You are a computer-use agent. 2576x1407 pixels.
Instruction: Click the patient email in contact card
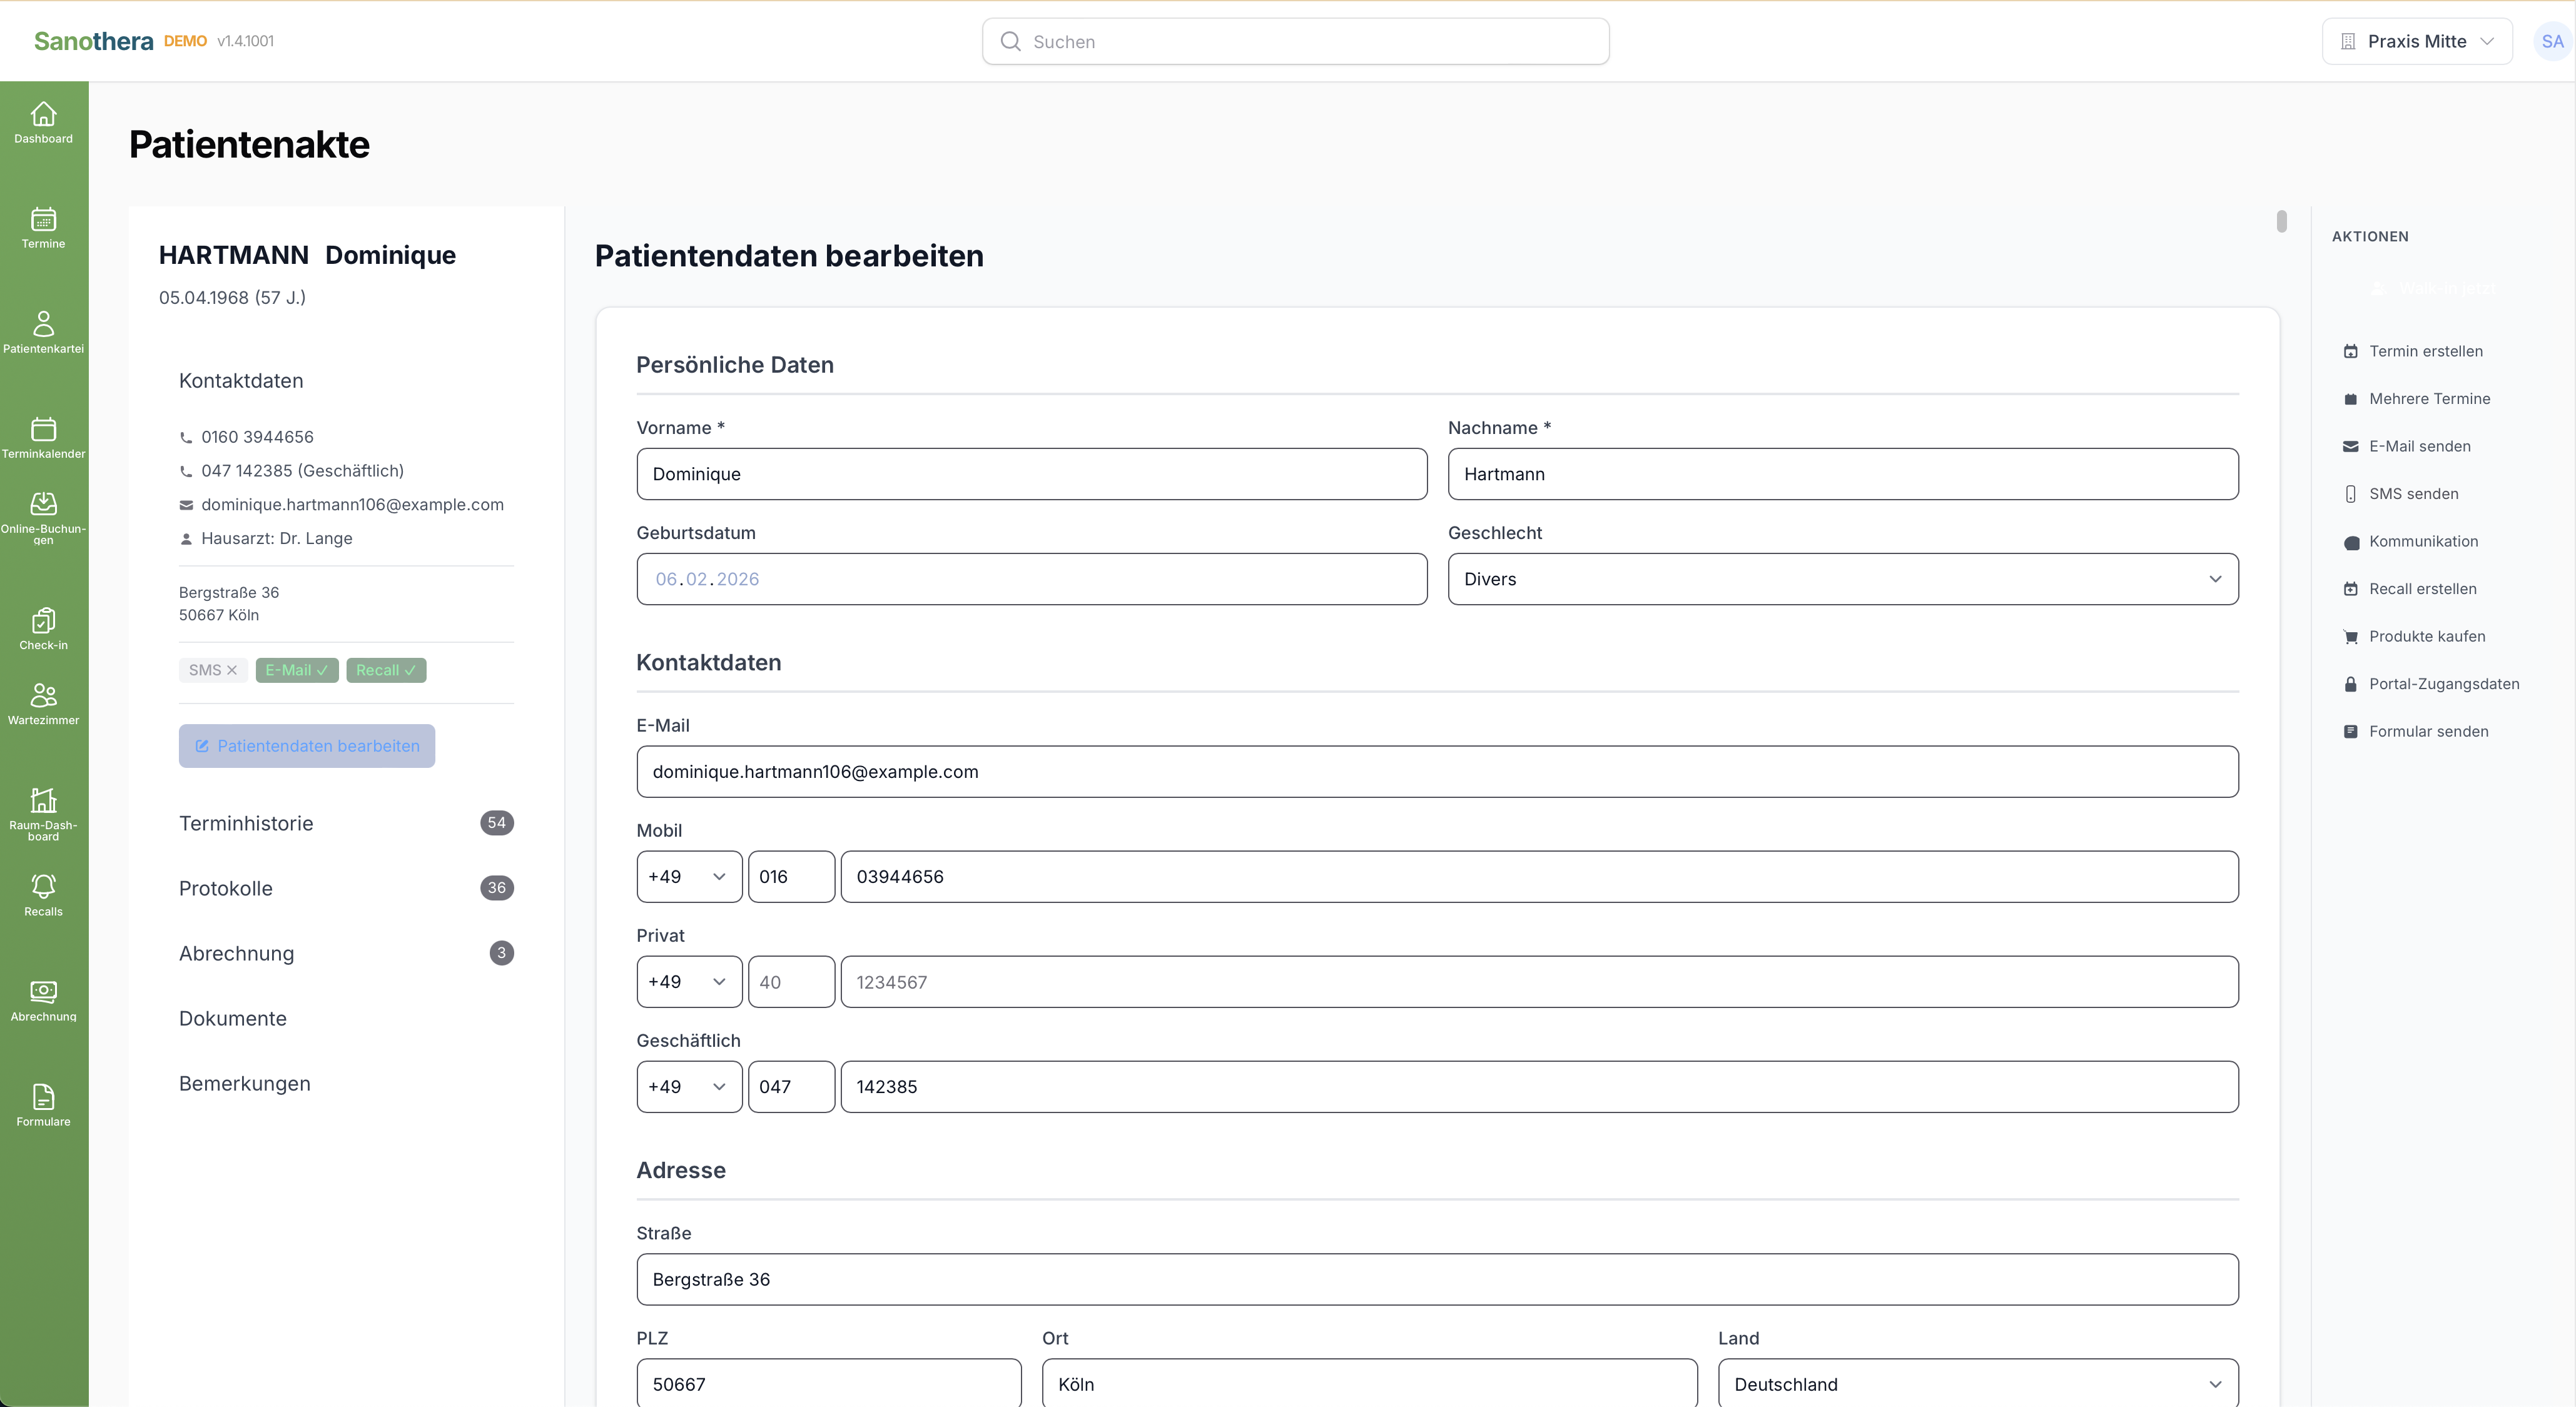coord(352,504)
